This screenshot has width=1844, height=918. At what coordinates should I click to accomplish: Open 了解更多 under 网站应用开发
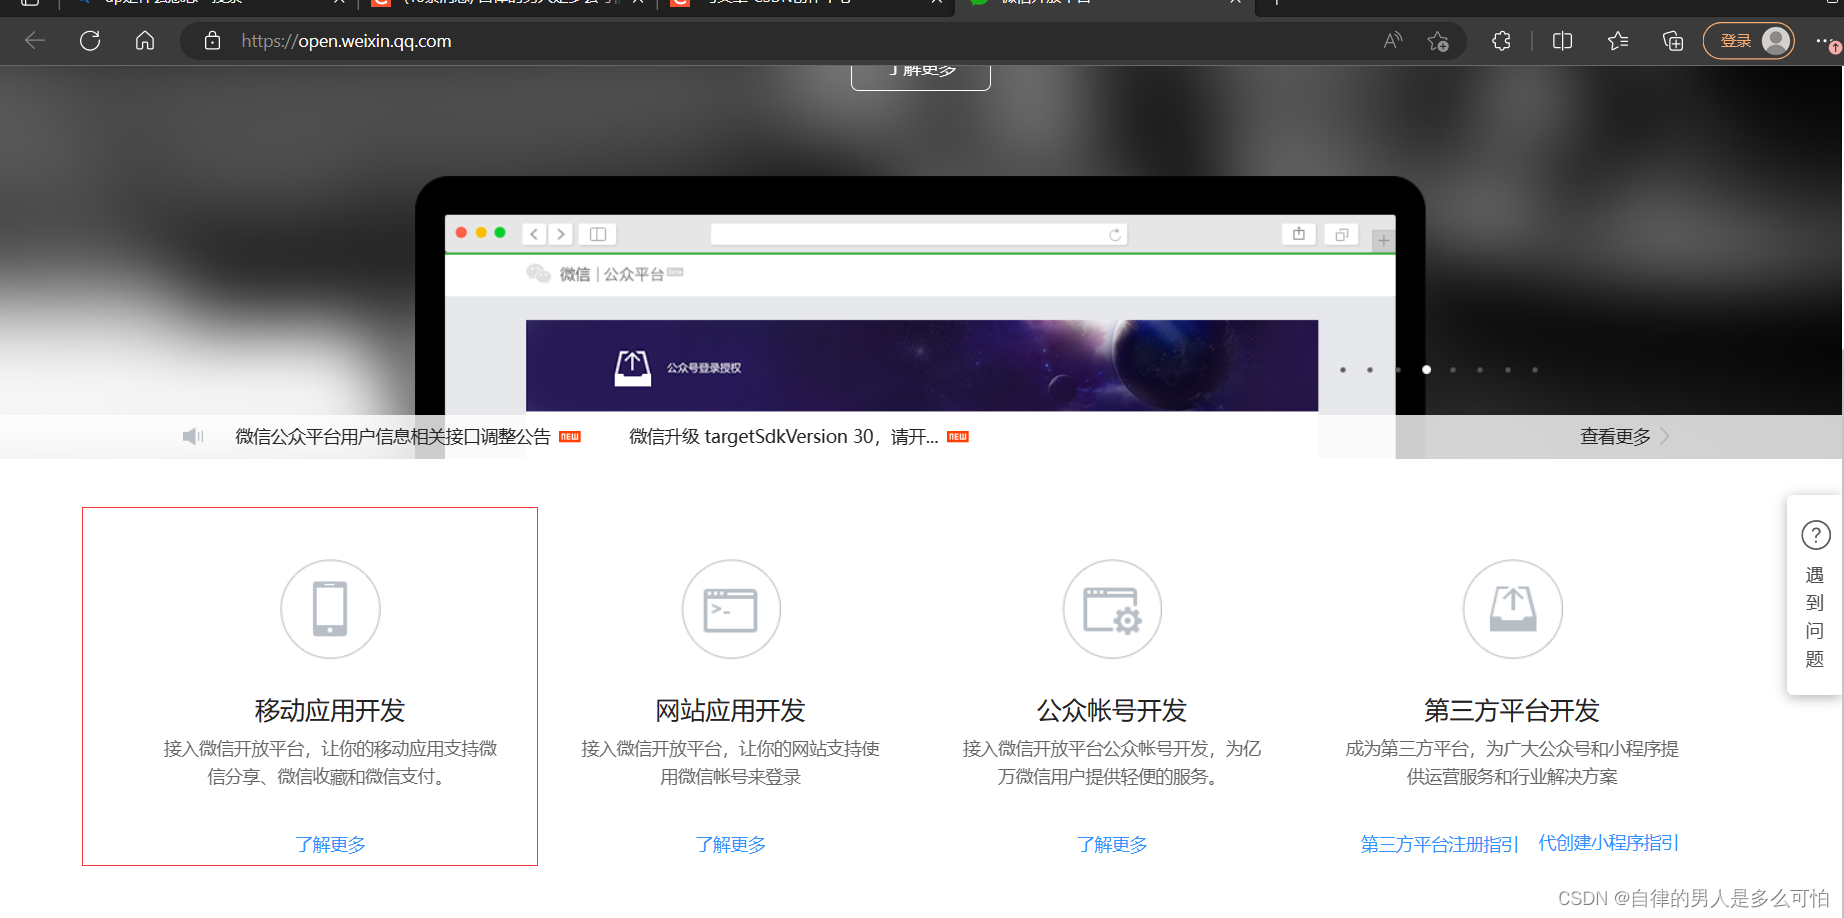pyautogui.click(x=731, y=845)
